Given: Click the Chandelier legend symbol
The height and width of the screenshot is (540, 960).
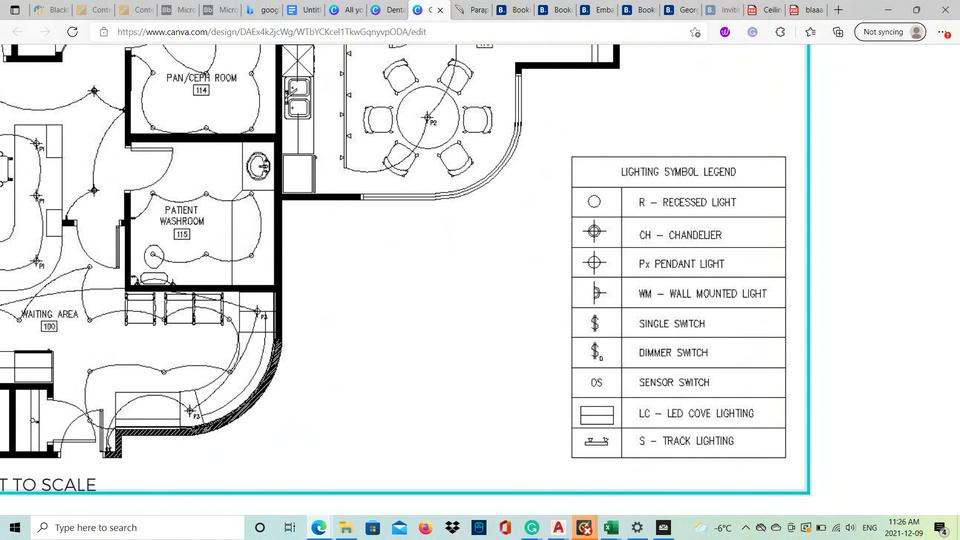Looking at the screenshot, I should pyautogui.click(x=594, y=231).
